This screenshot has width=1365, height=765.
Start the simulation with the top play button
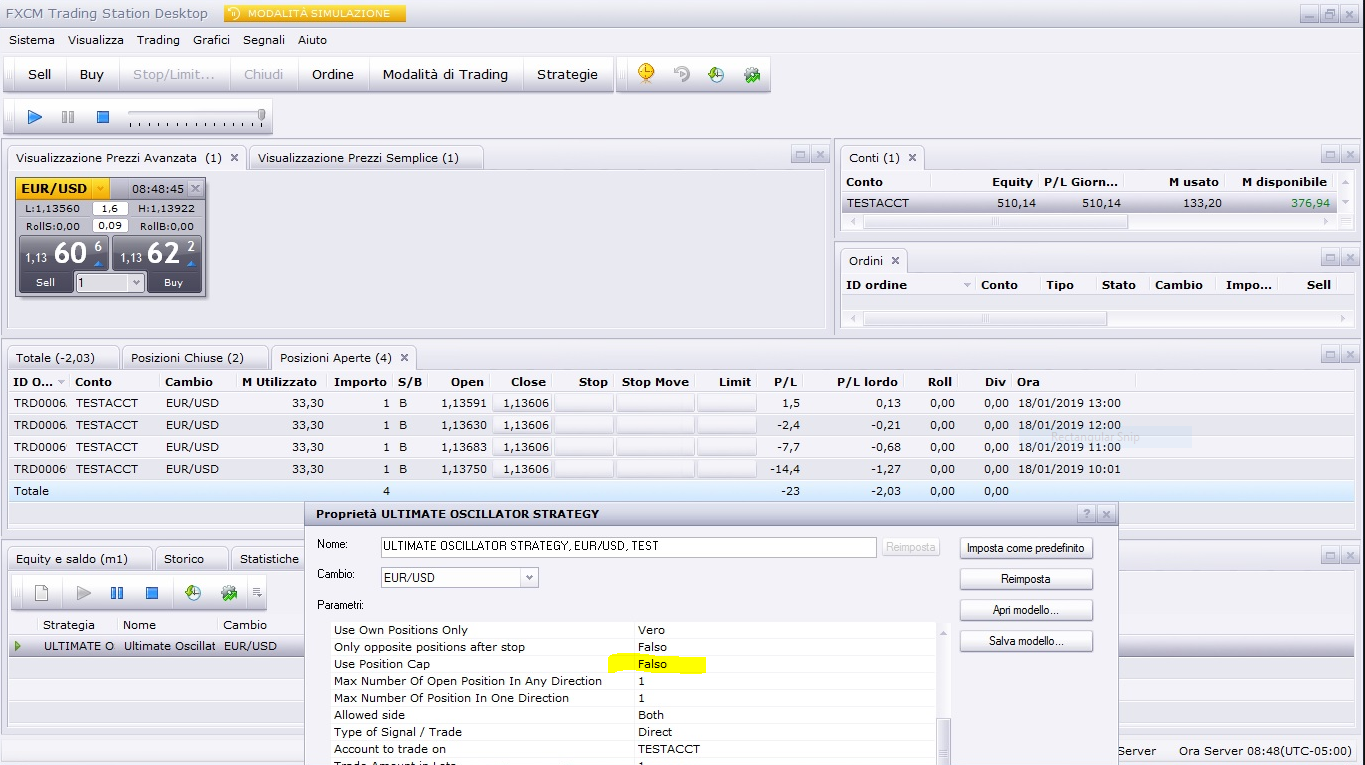pyautogui.click(x=34, y=117)
